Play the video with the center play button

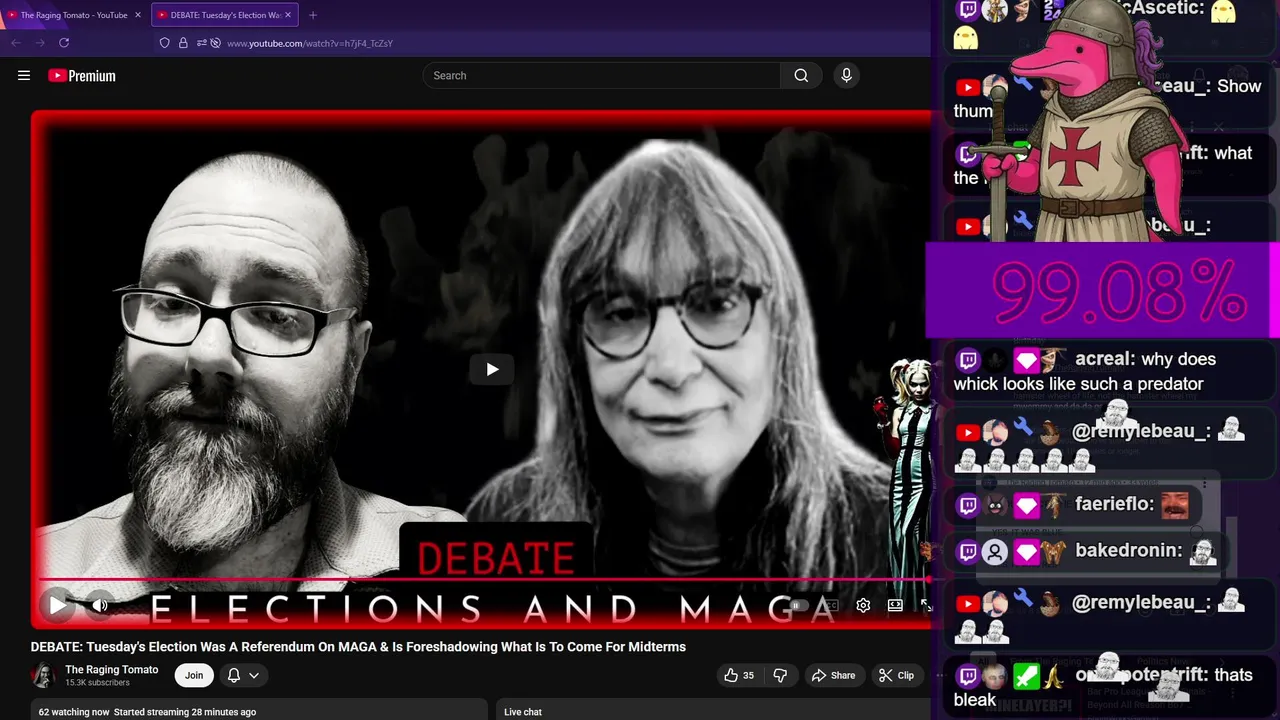[x=492, y=369]
